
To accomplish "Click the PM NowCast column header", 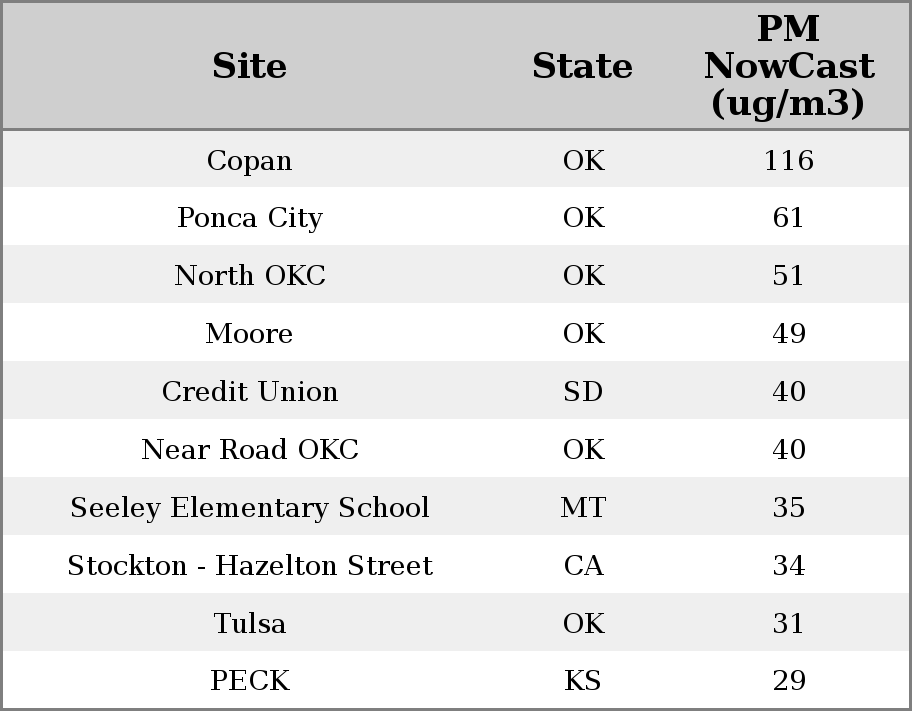I will point(788,66).
